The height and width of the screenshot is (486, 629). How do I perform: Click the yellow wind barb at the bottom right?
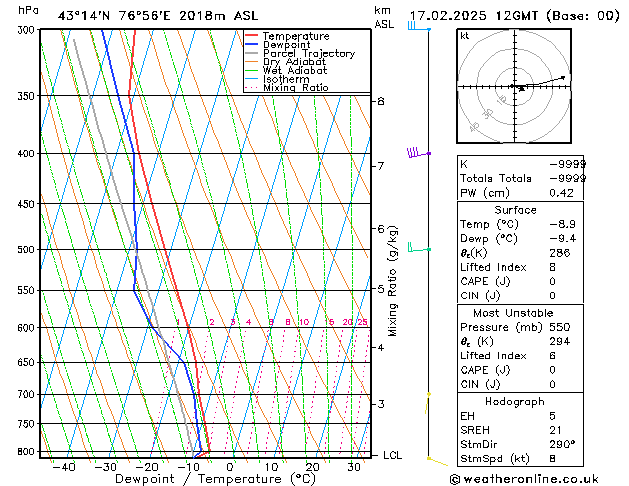pyautogui.click(x=436, y=460)
